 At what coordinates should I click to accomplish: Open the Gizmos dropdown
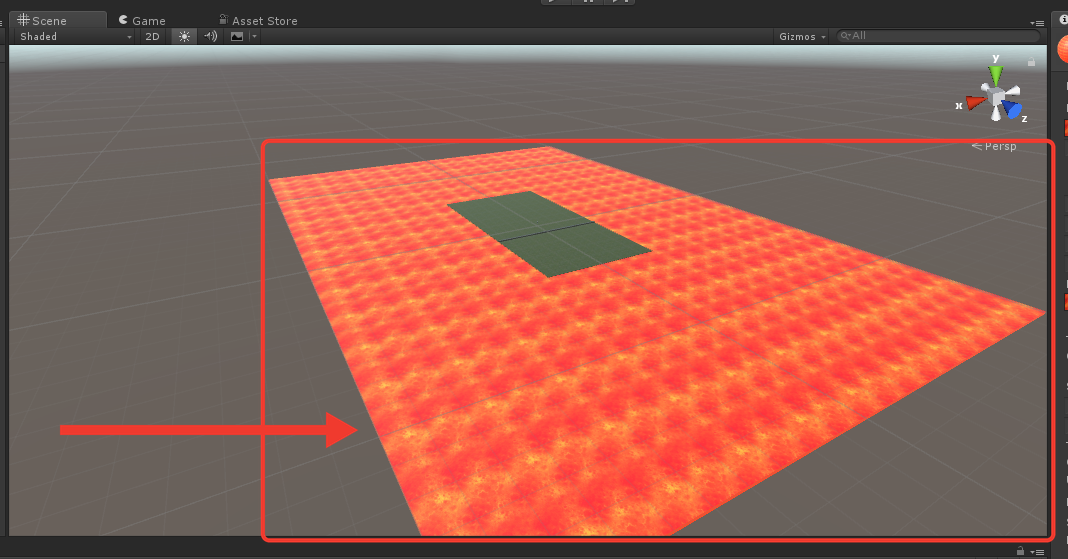coord(802,37)
